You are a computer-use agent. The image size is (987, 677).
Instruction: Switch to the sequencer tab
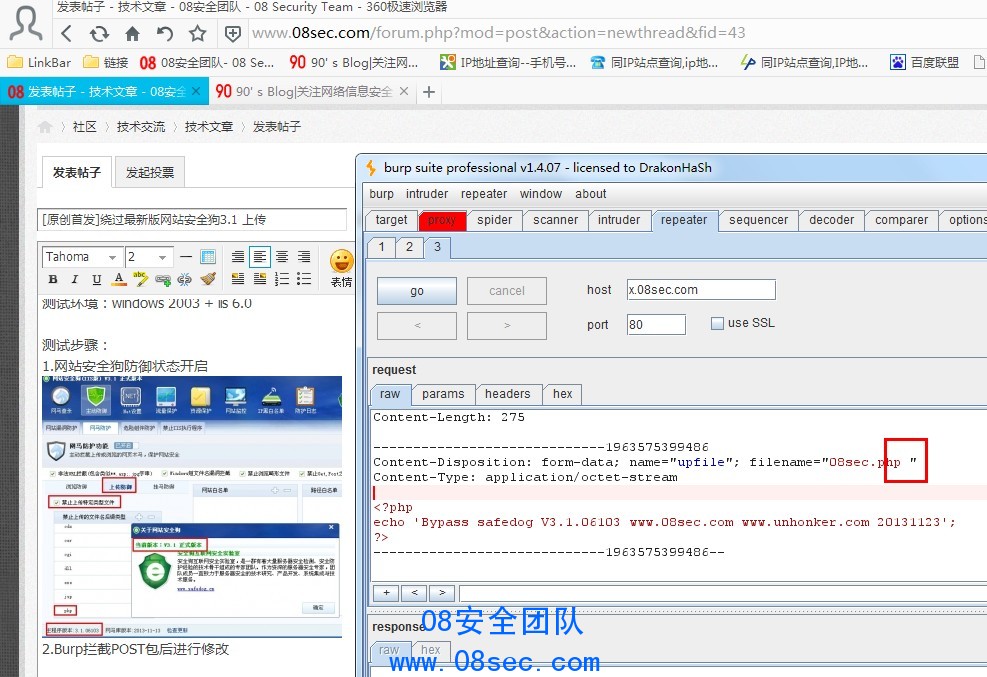(759, 220)
